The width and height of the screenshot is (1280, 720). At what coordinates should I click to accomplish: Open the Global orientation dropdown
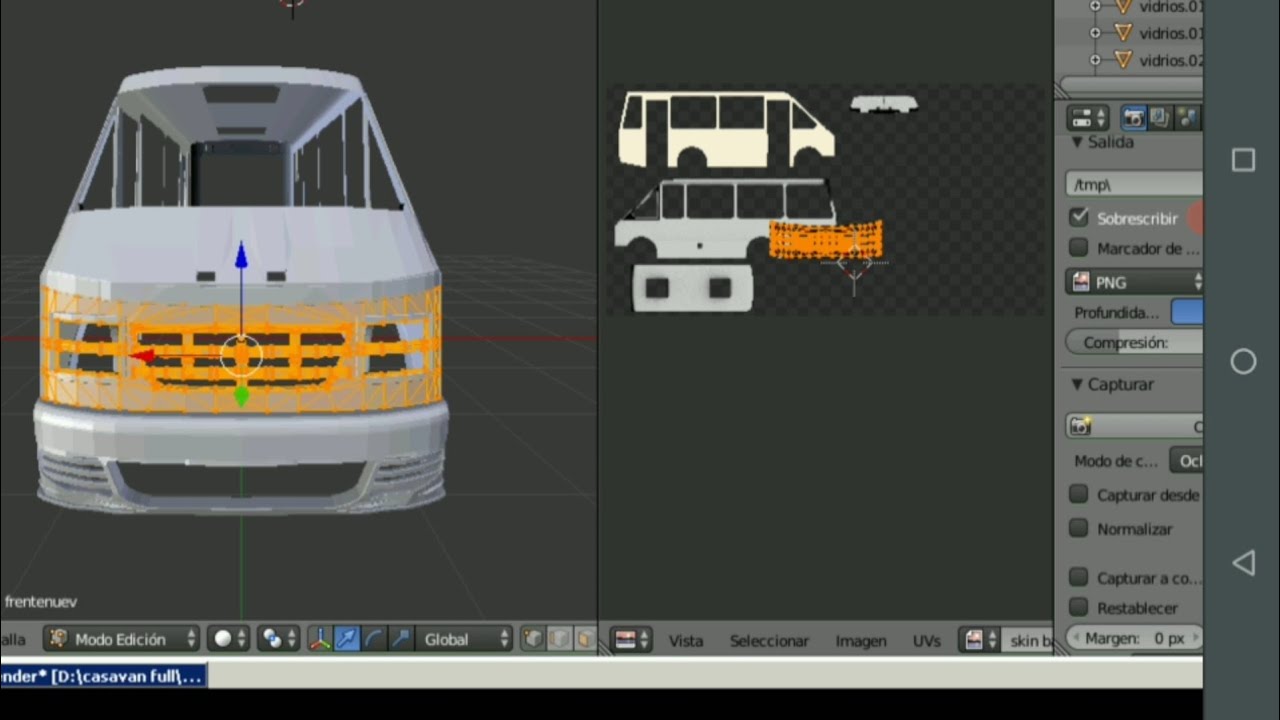click(x=464, y=639)
